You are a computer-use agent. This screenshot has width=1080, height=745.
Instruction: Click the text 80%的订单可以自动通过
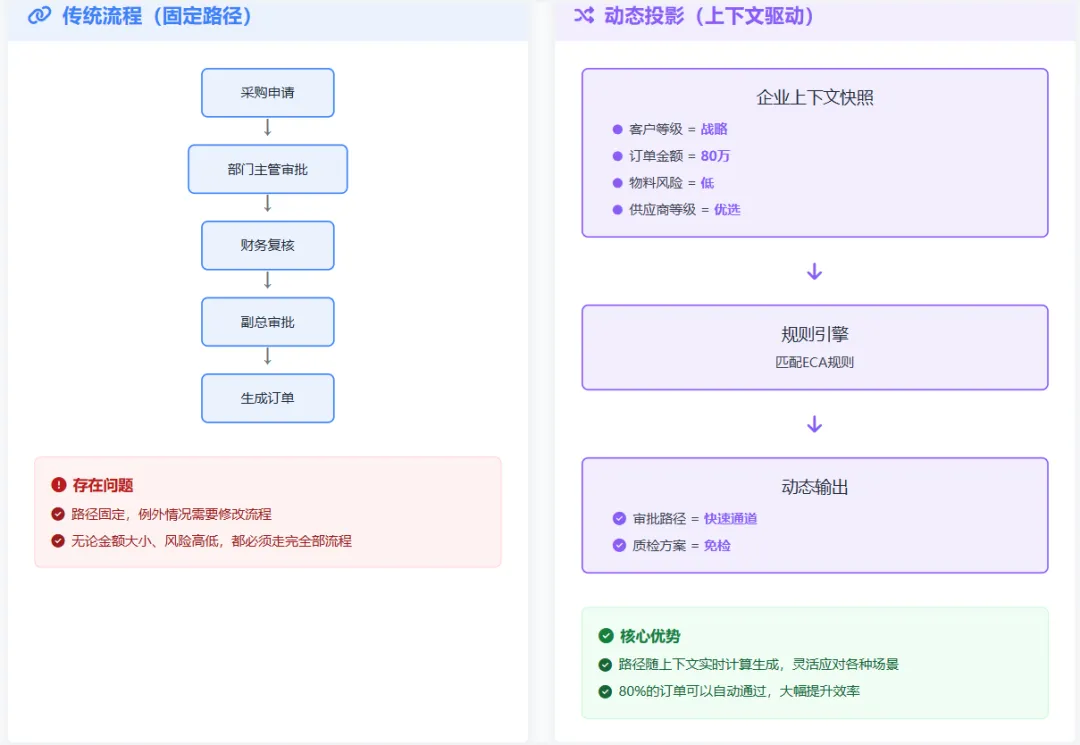tap(692, 691)
